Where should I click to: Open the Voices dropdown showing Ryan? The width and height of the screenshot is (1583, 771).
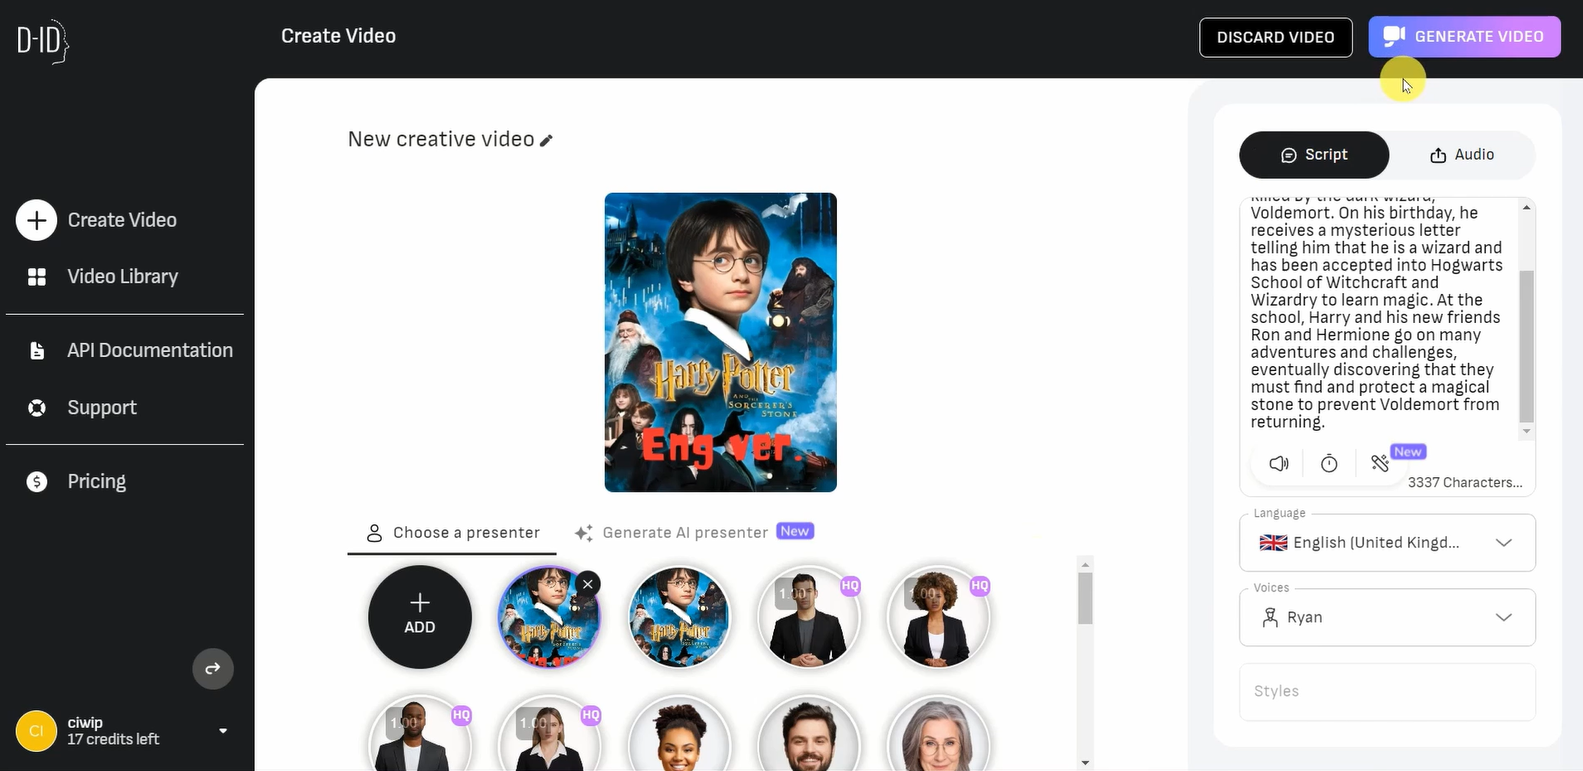click(1387, 617)
